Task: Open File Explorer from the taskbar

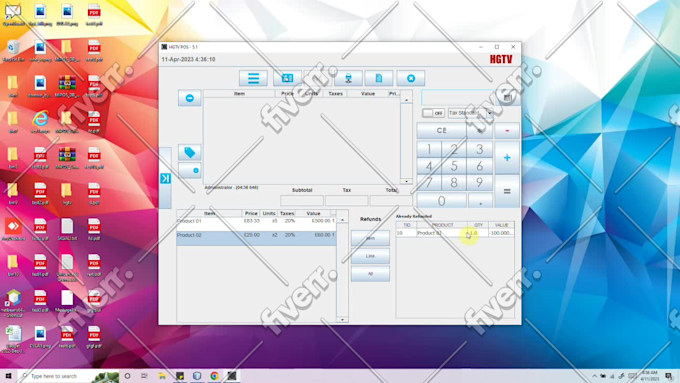Action: (x=162, y=376)
